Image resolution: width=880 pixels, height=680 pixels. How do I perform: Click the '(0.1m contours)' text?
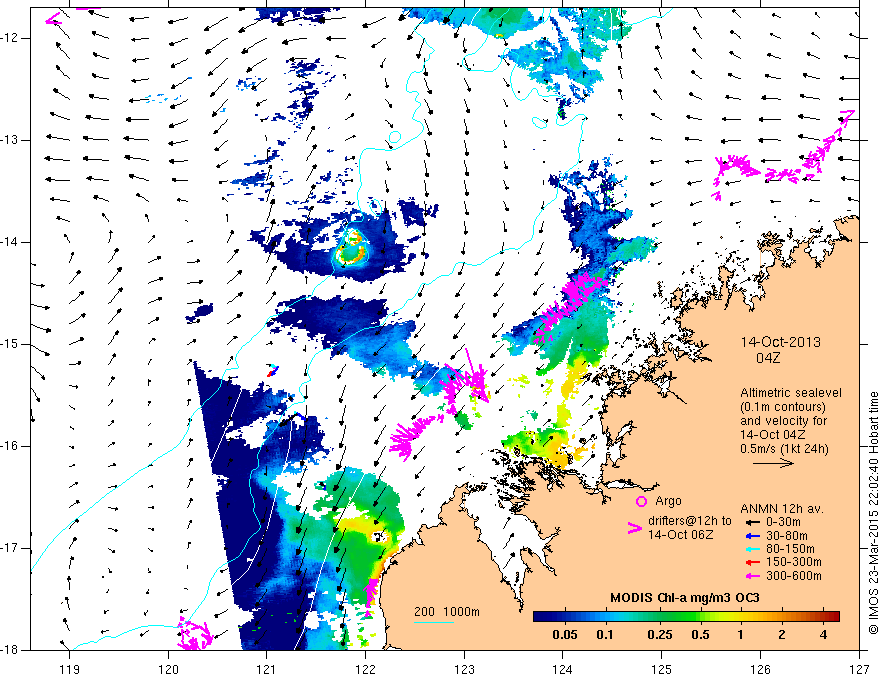click(783, 407)
